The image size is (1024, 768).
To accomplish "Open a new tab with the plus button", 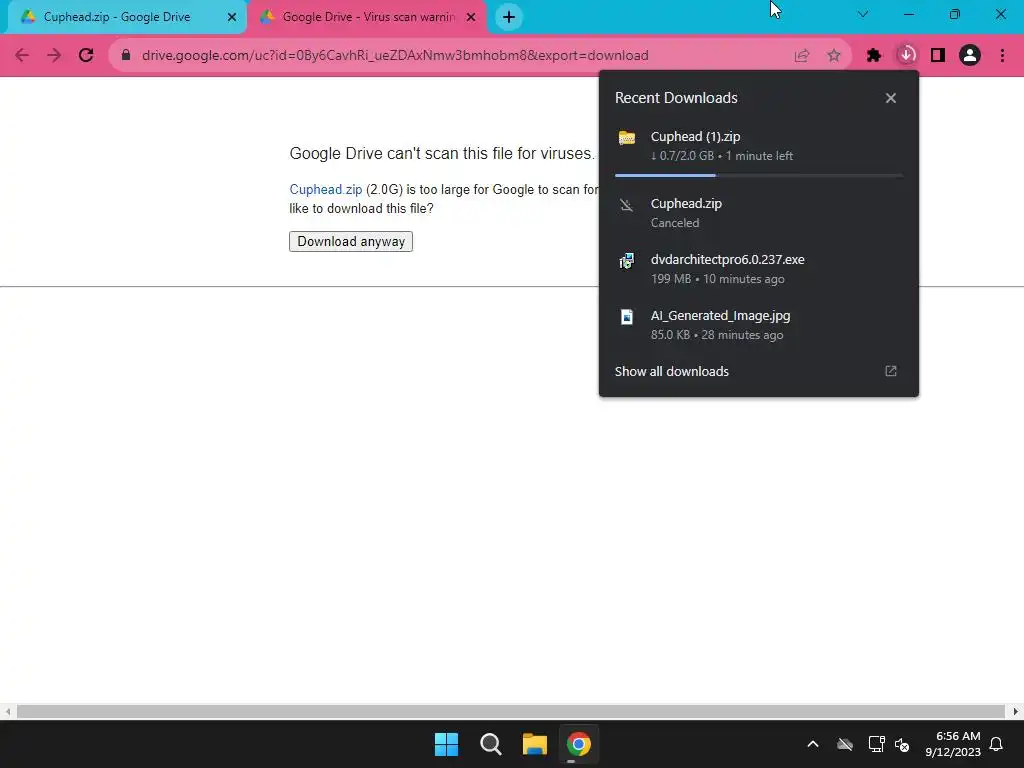I will click(509, 17).
